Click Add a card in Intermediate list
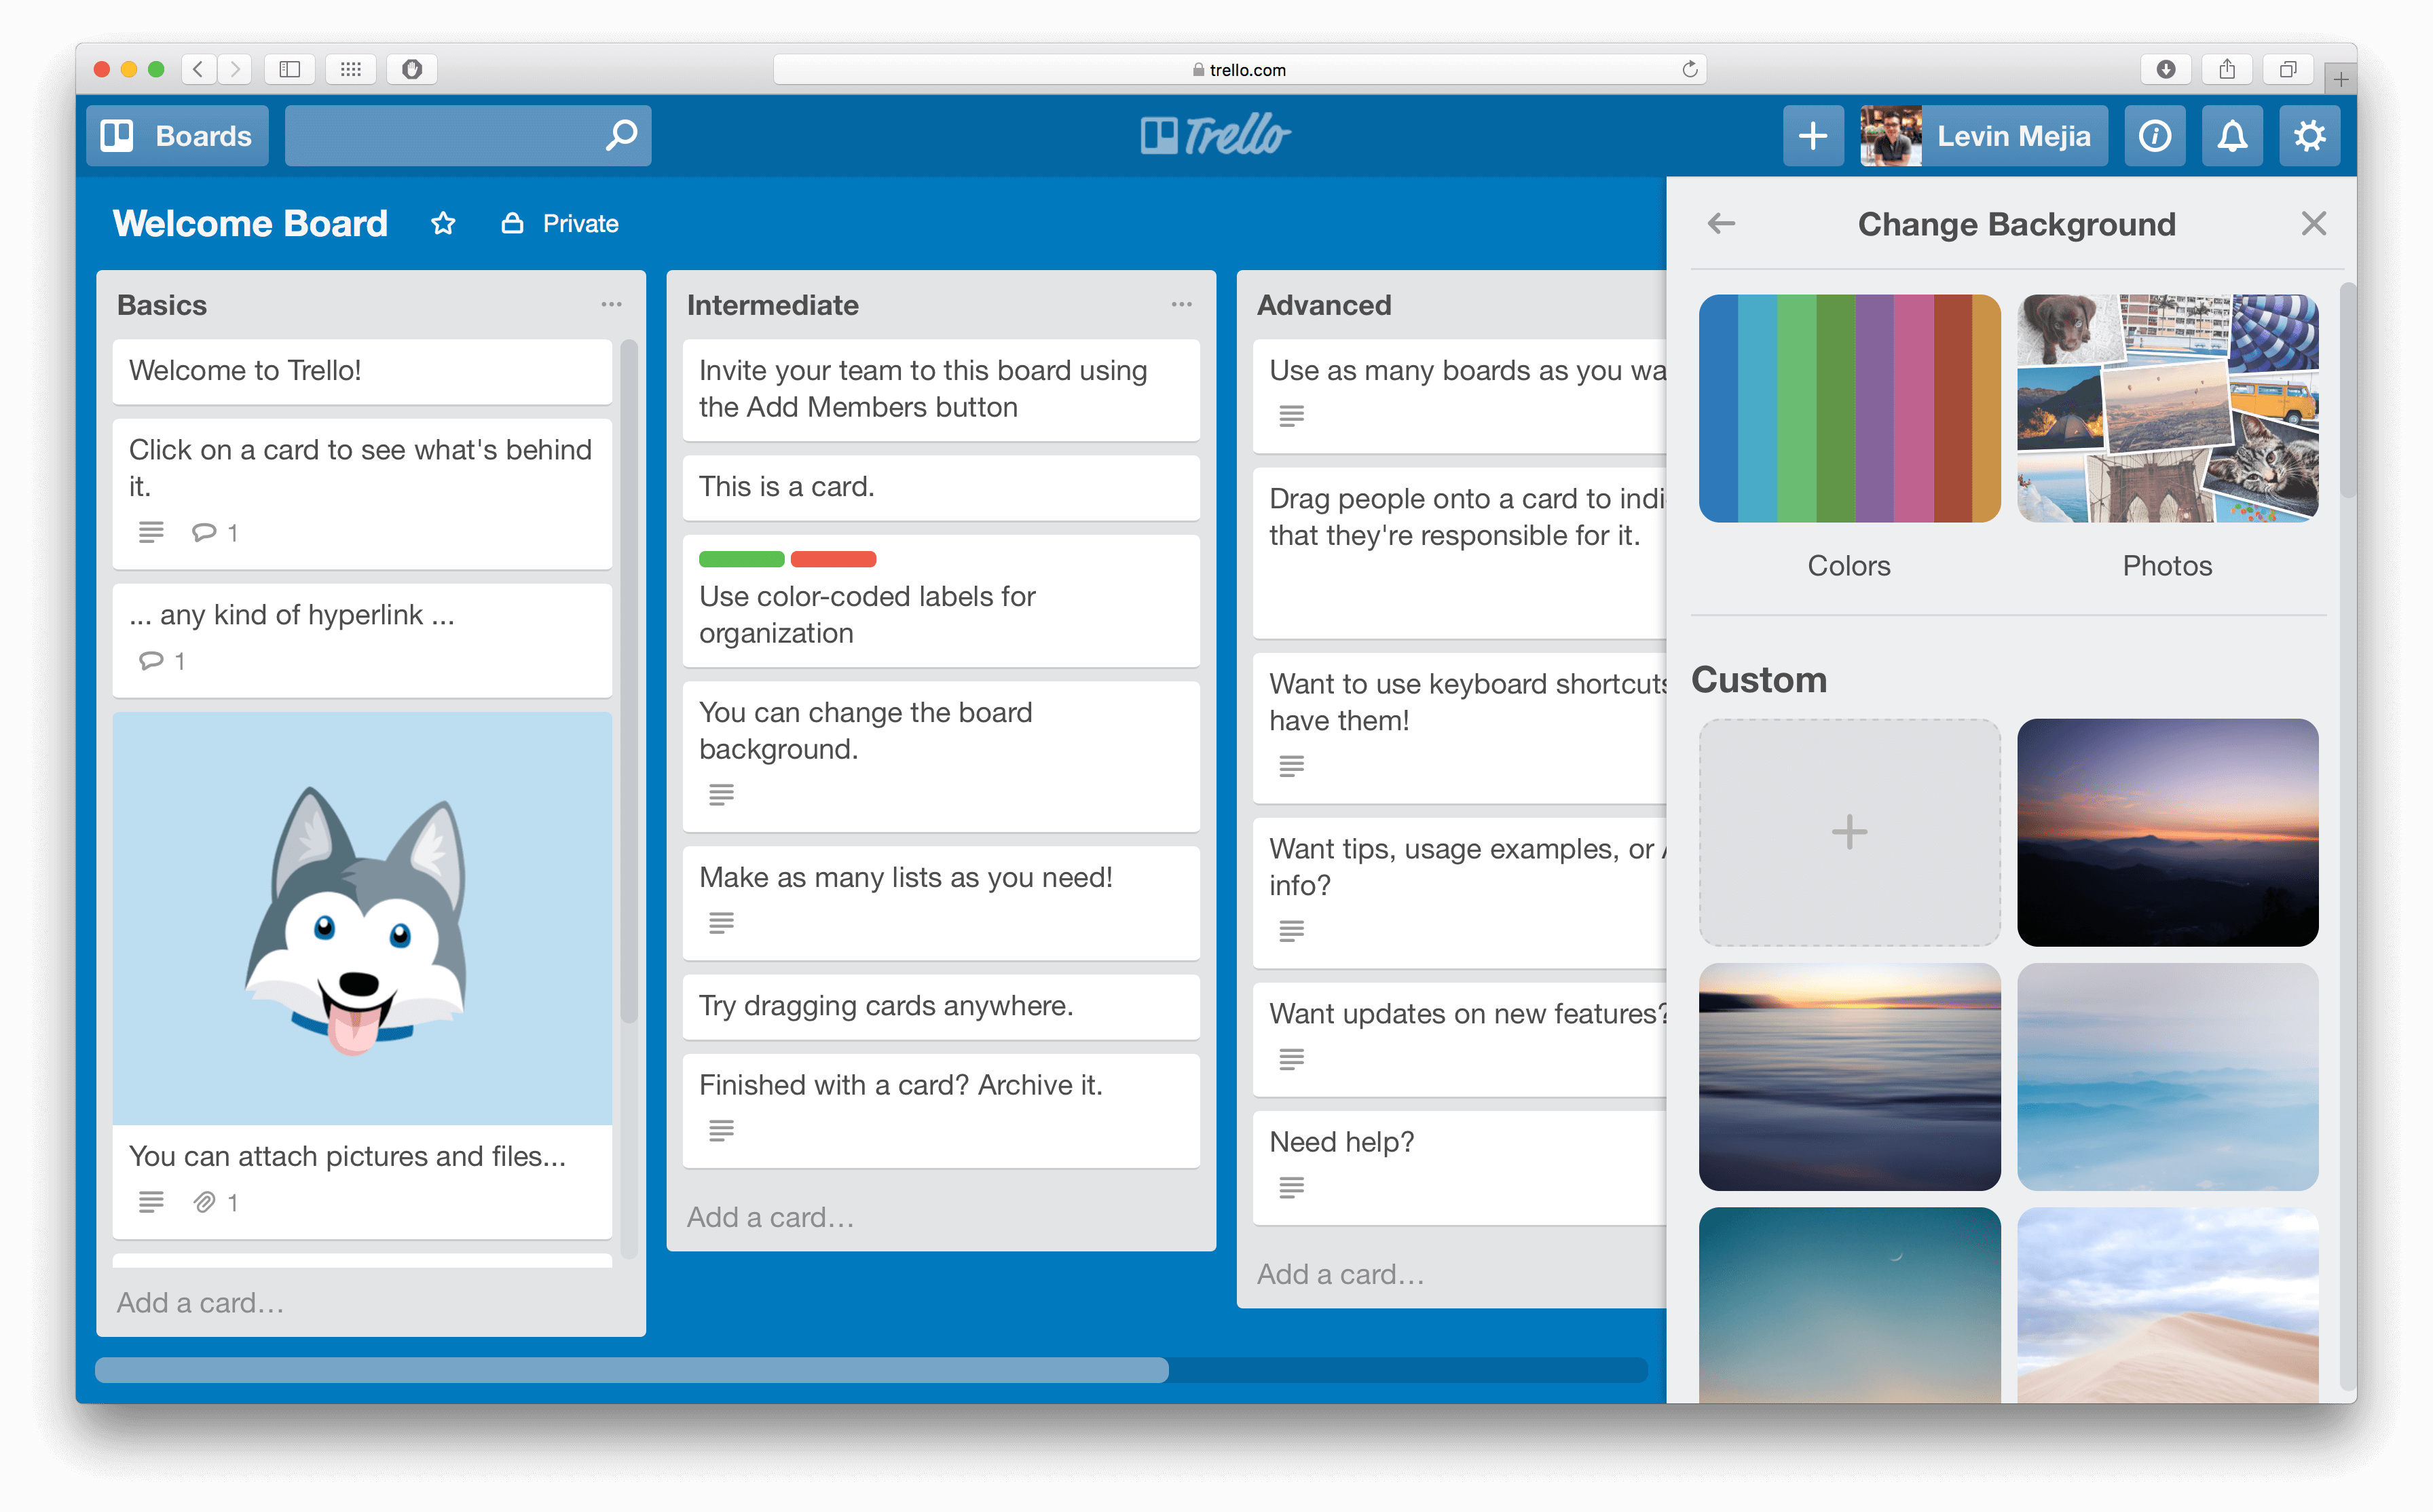Screen dimensions: 2433x1512 (772, 1217)
